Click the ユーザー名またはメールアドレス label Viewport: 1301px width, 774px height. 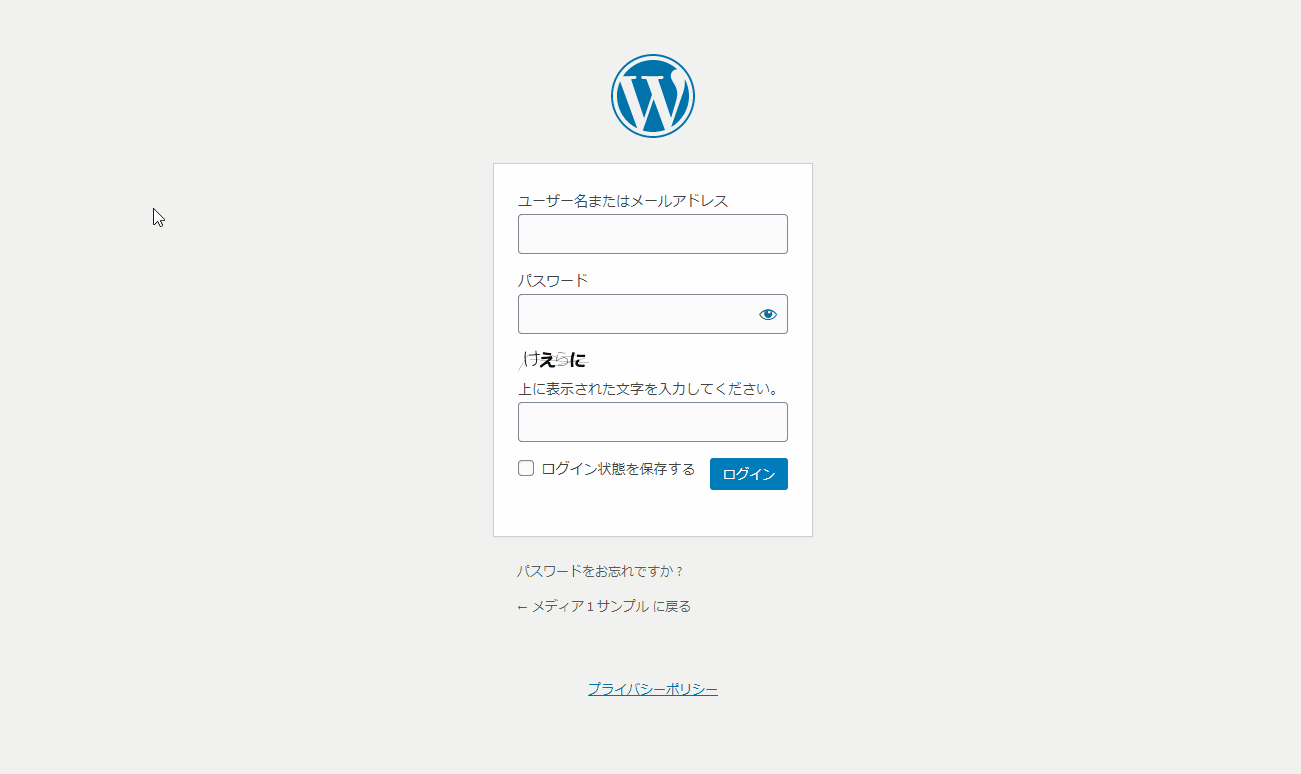click(x=623, y=201)
